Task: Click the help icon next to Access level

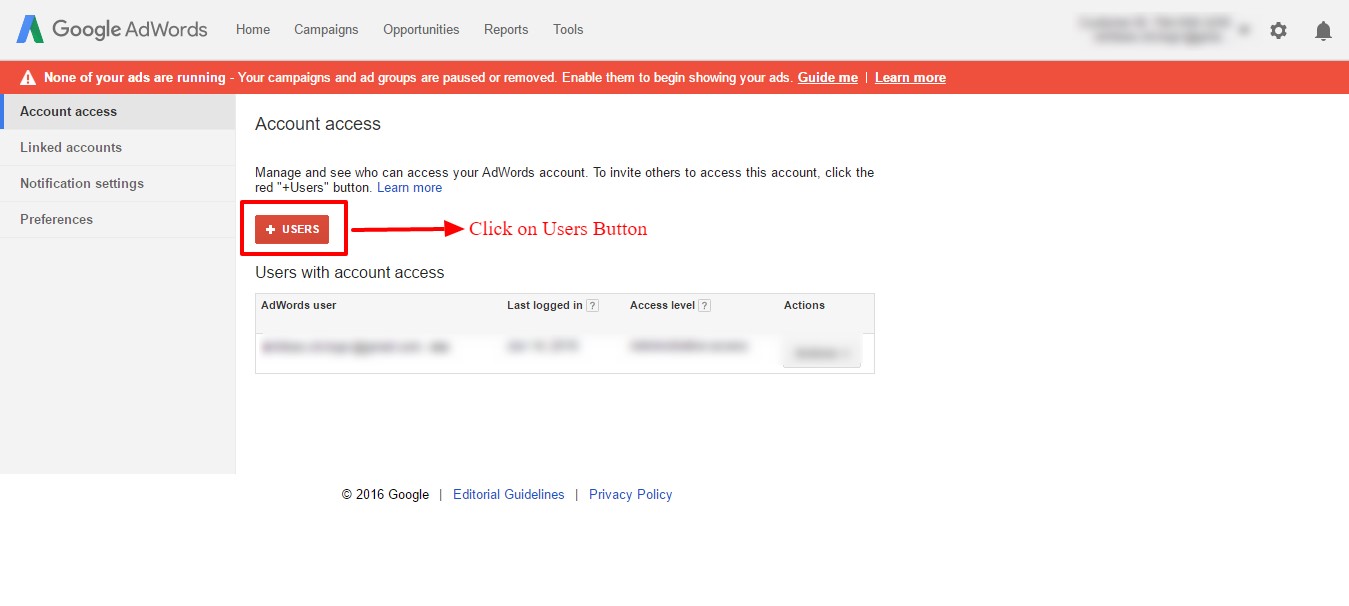Action: [x=705, y=306]
